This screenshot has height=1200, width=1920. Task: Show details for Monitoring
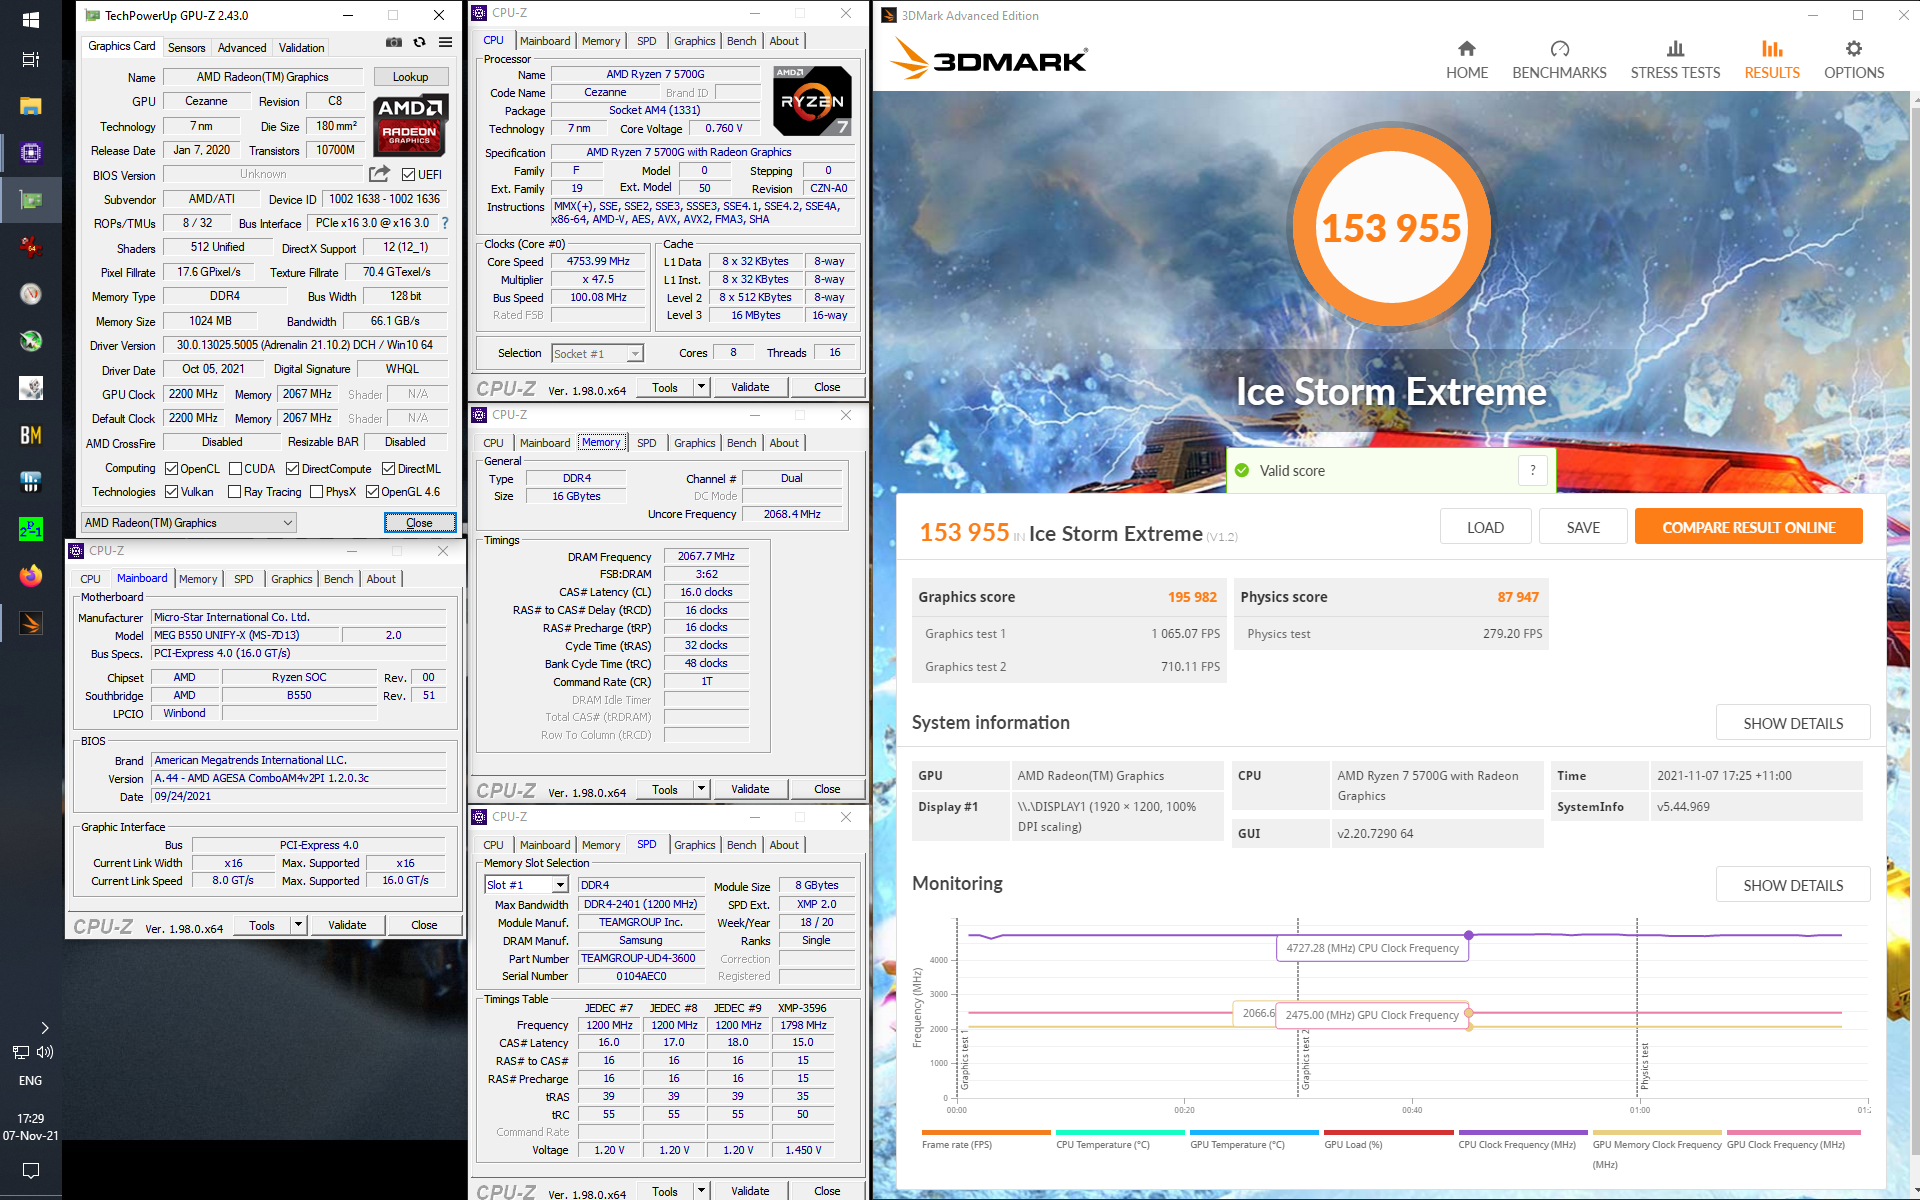(1793, 885)
